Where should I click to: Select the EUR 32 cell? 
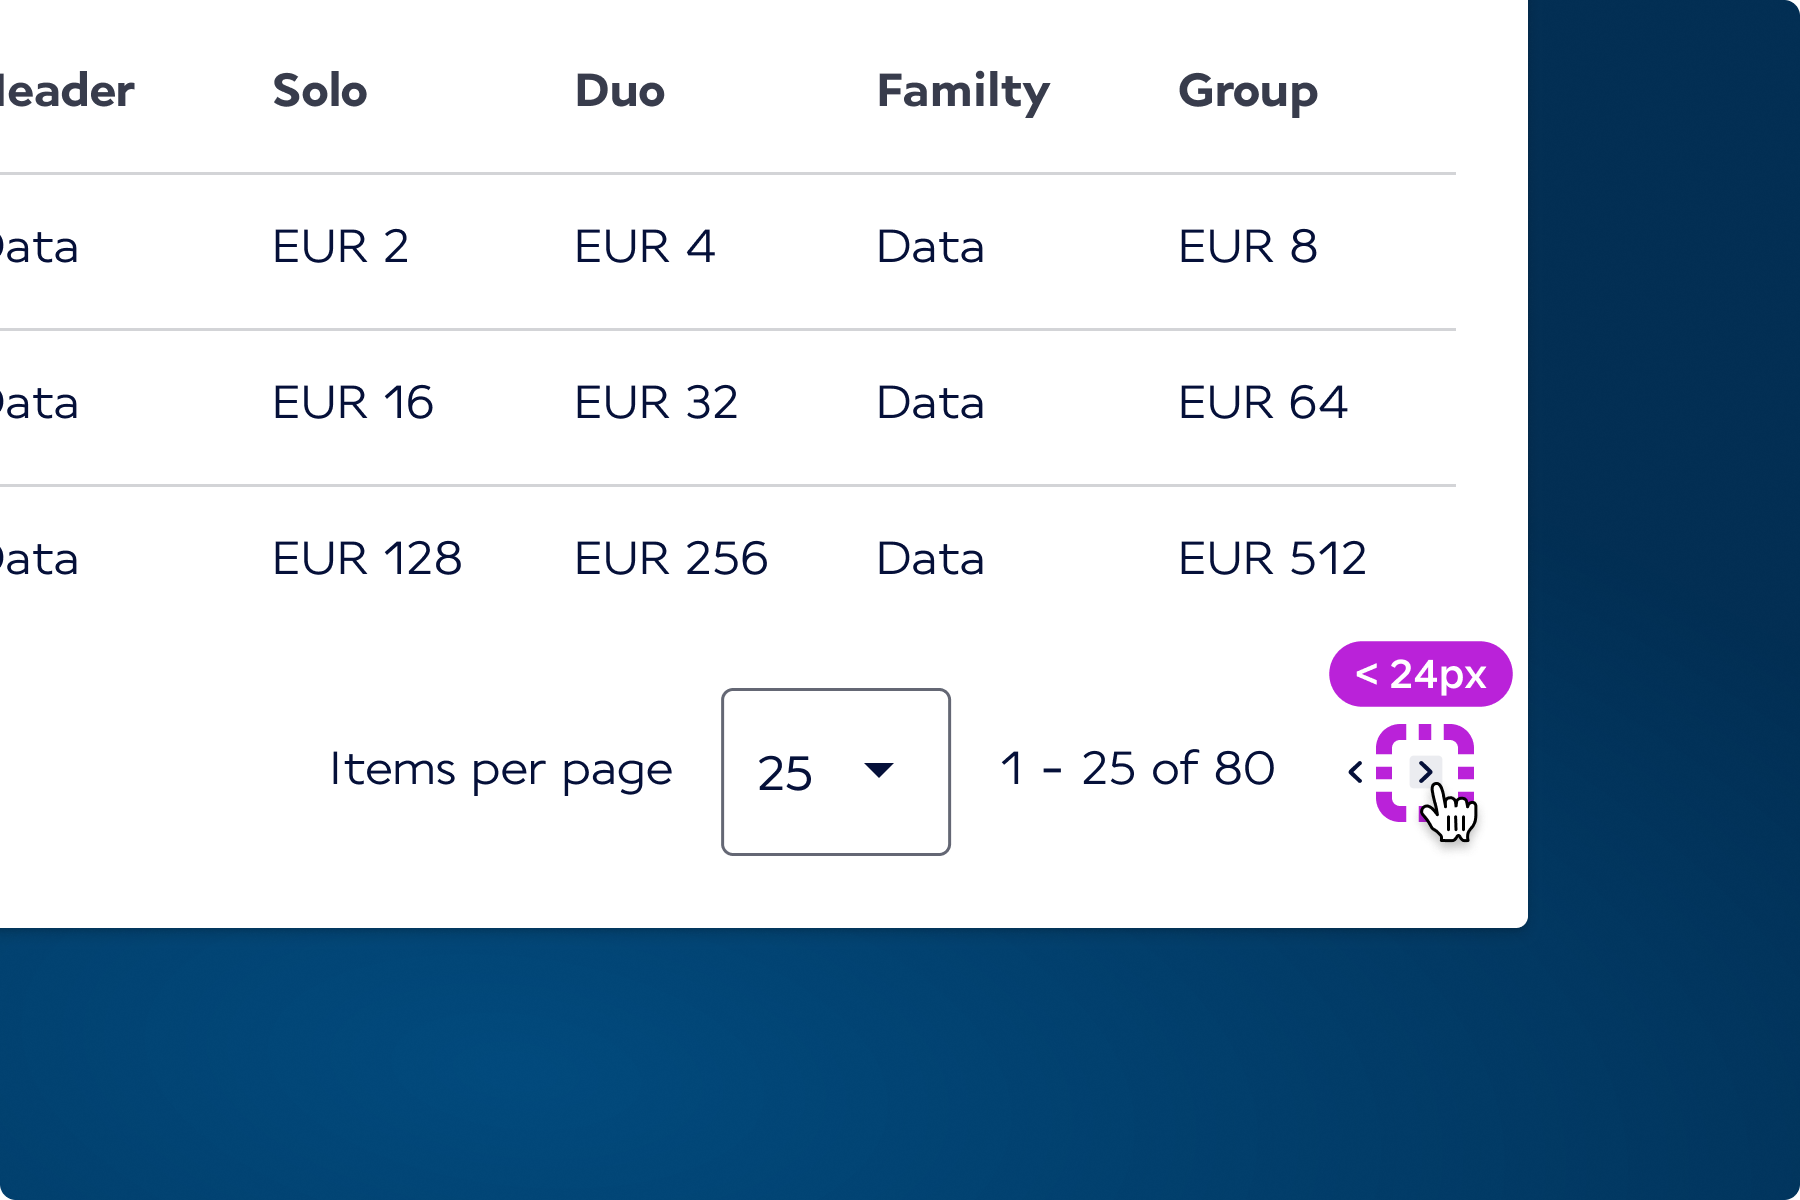click(656, 403)
